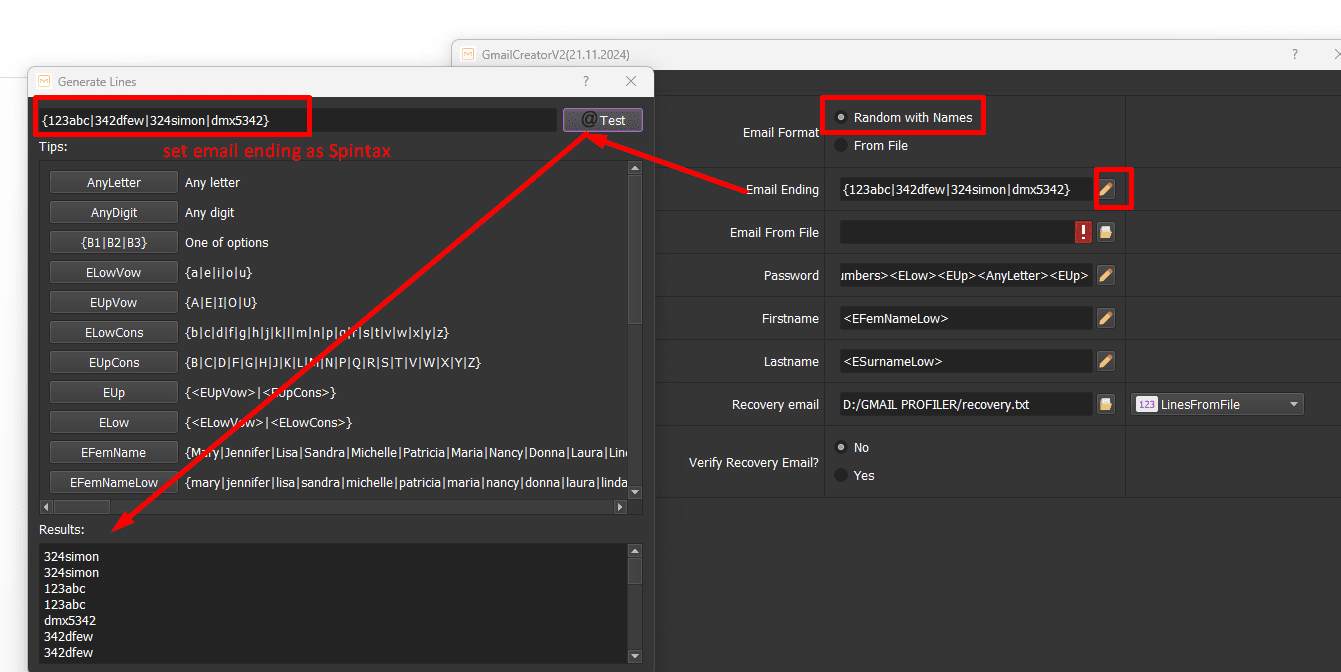Viewport: 1341px width, 672px height.
Task: Insert the ELowVow macro
Action: 114,273
